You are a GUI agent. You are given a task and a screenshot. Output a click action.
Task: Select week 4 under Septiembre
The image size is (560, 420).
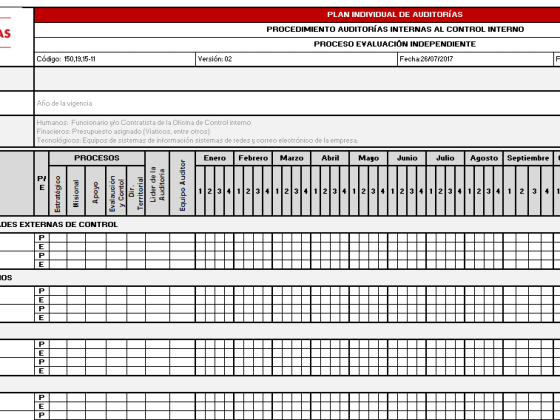pyautogui.click(x=547, y=191)
